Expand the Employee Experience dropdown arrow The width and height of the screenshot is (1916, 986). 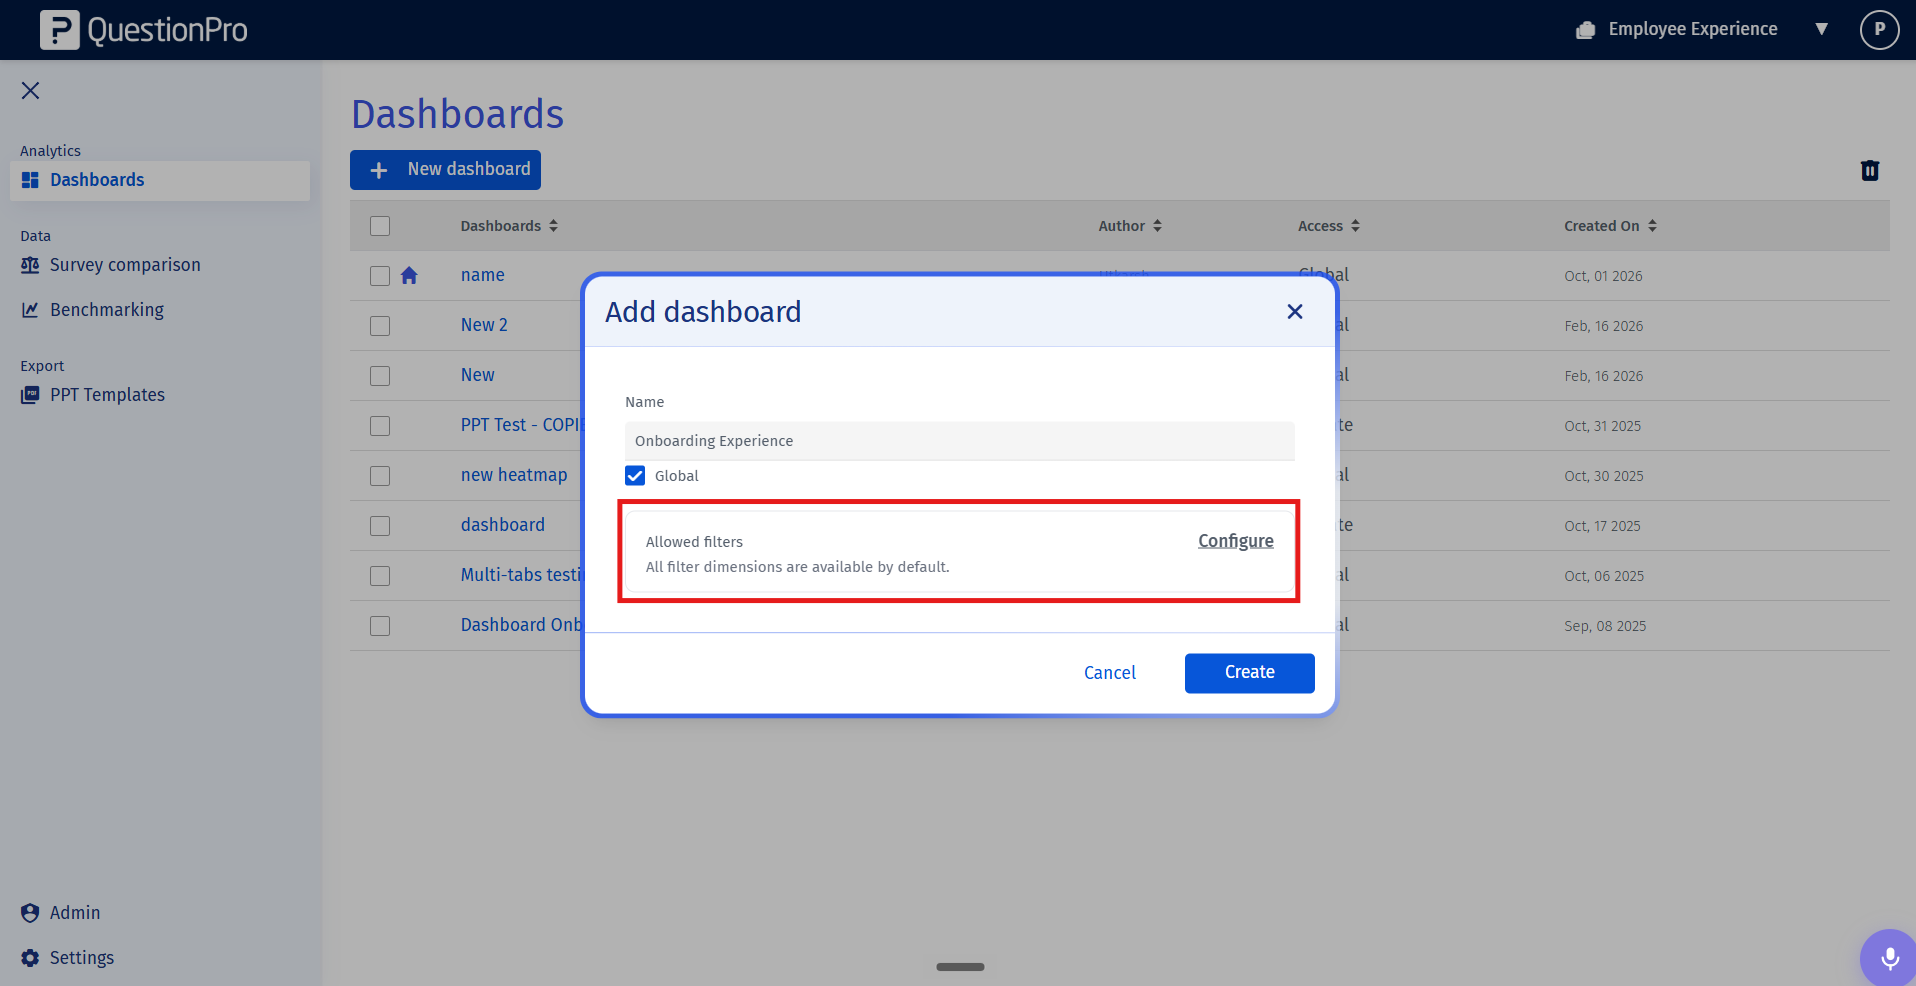[1822, 29]
